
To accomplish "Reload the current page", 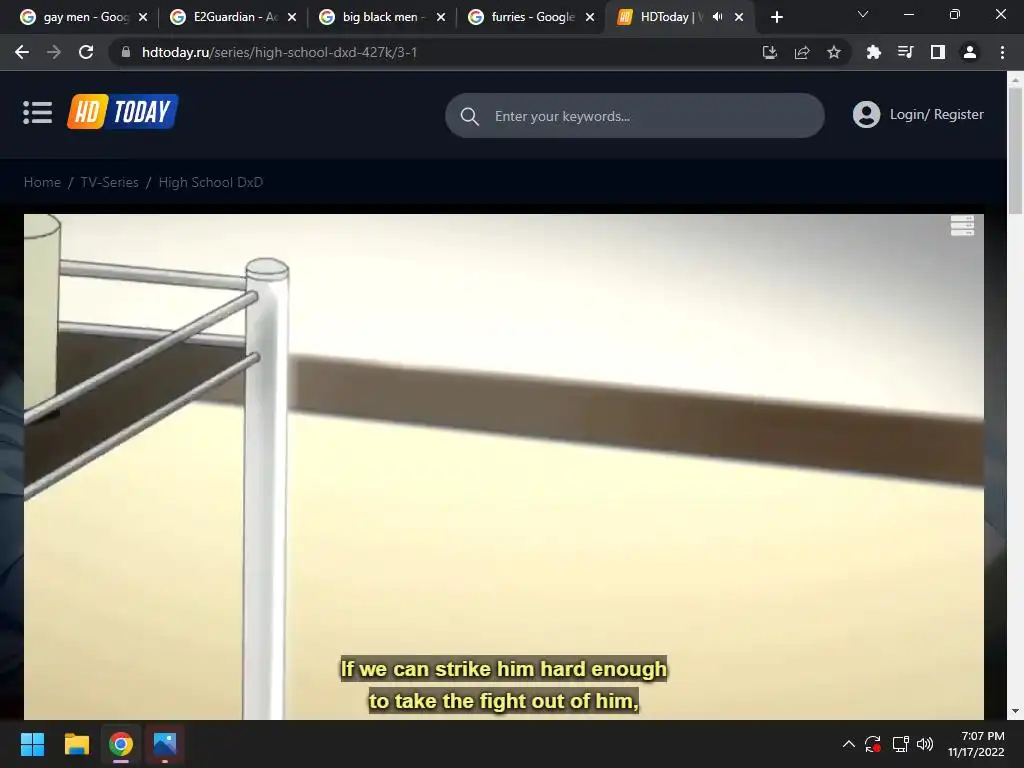I will tap(86, 52).
